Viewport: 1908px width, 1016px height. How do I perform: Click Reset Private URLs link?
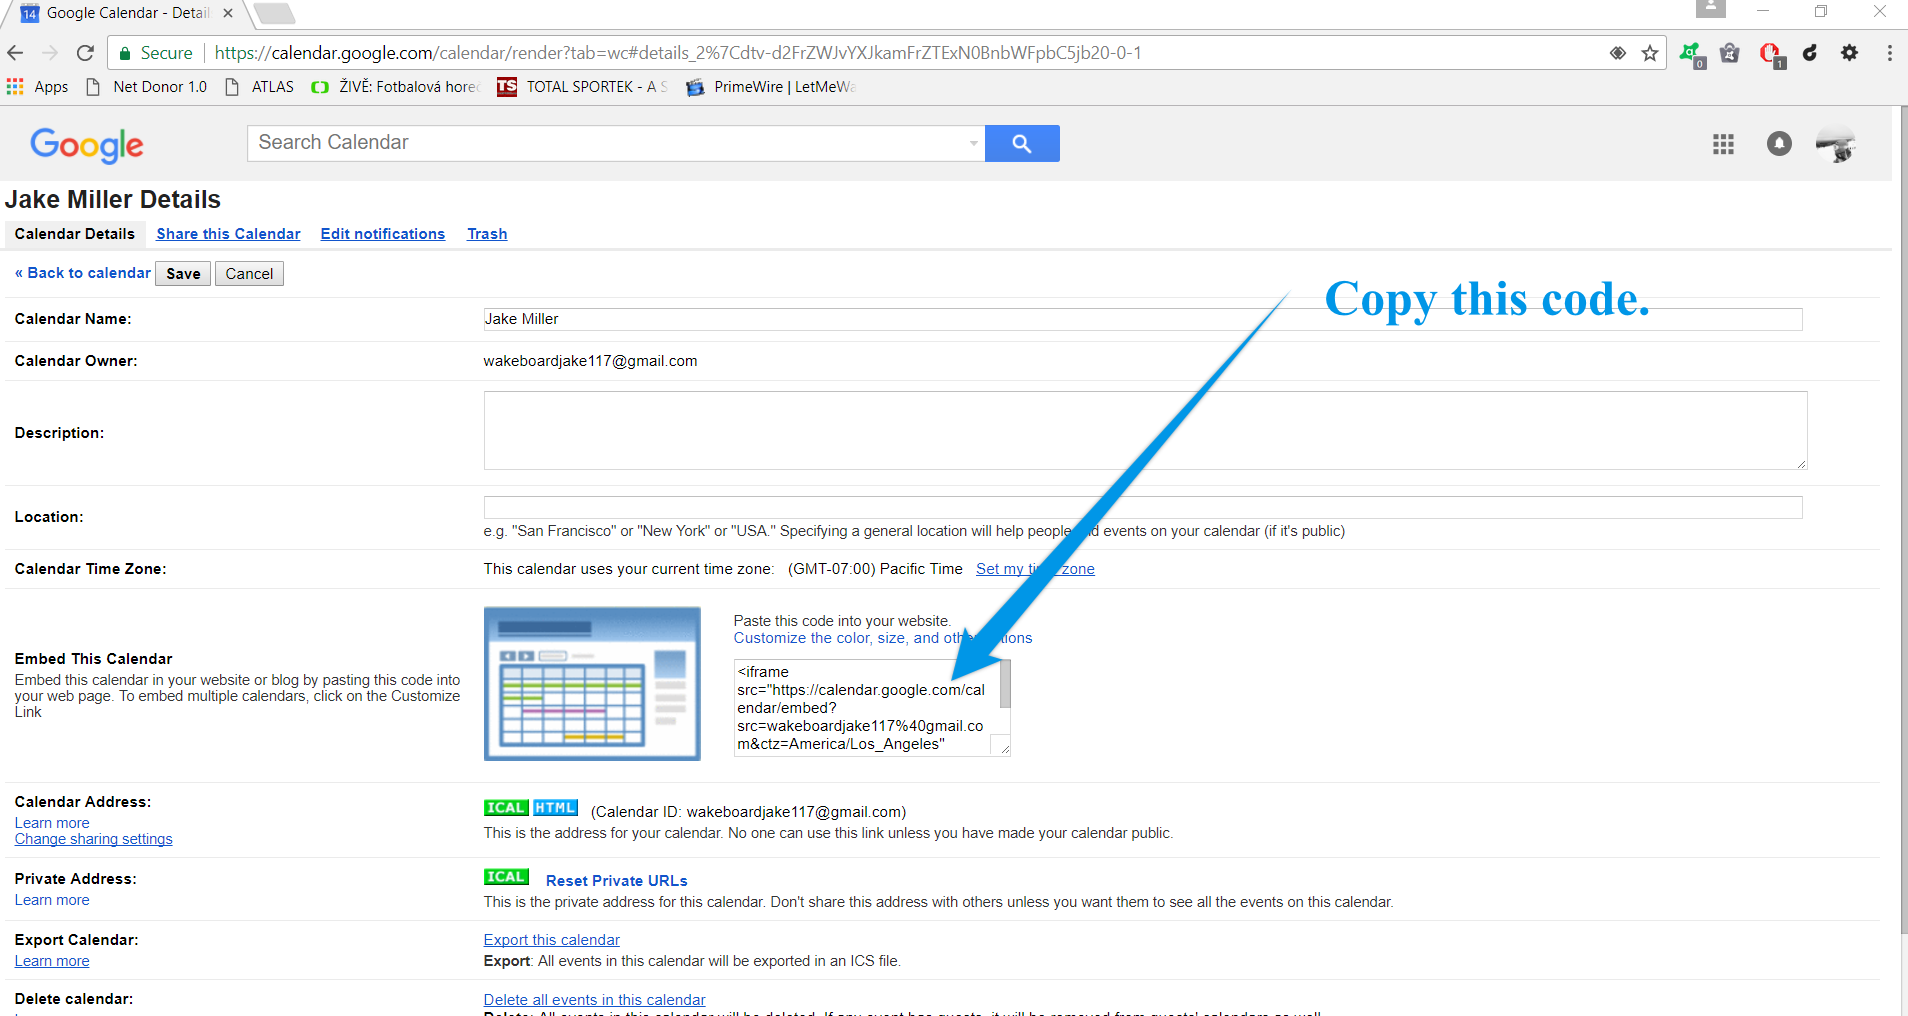(617, 881)
